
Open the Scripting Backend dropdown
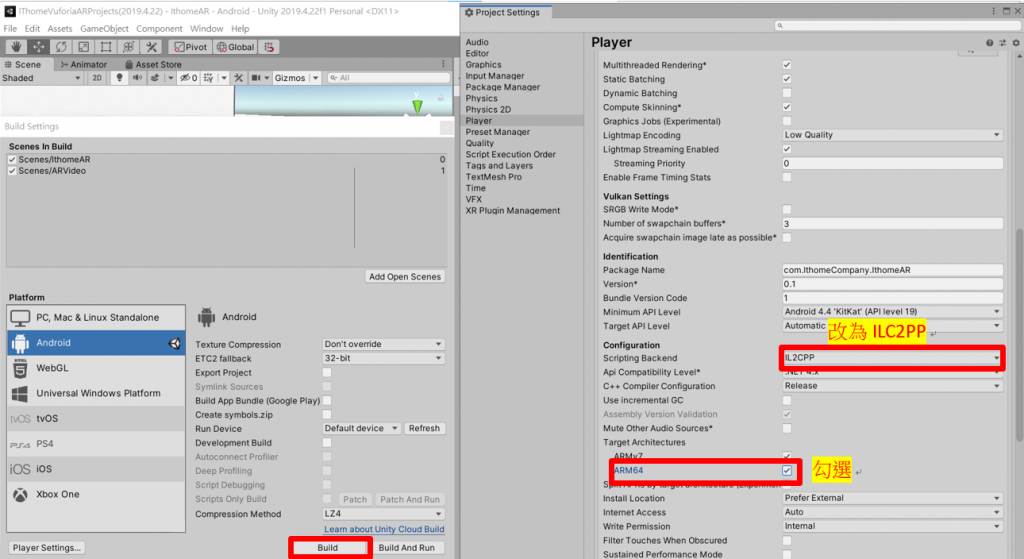(x=892, y=358)
